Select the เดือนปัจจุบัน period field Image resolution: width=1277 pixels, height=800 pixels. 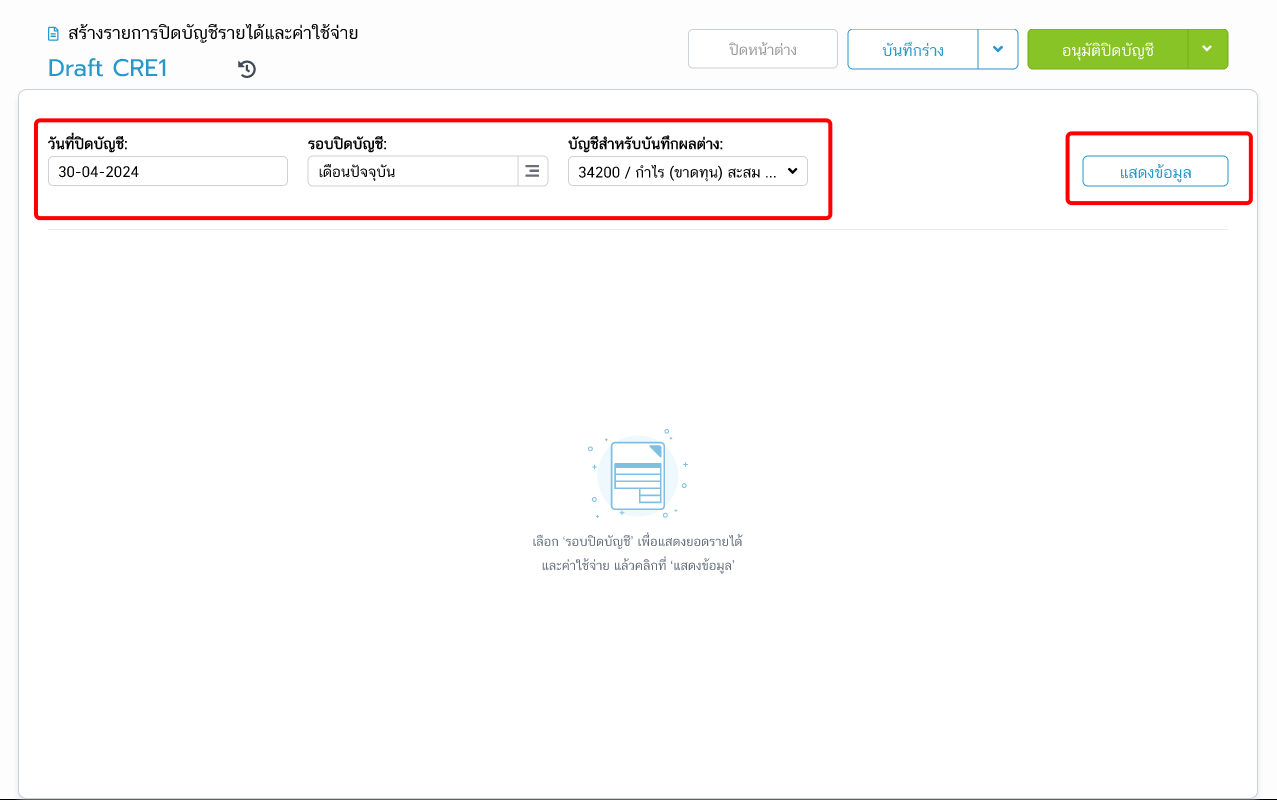click(x=412, y=171)
